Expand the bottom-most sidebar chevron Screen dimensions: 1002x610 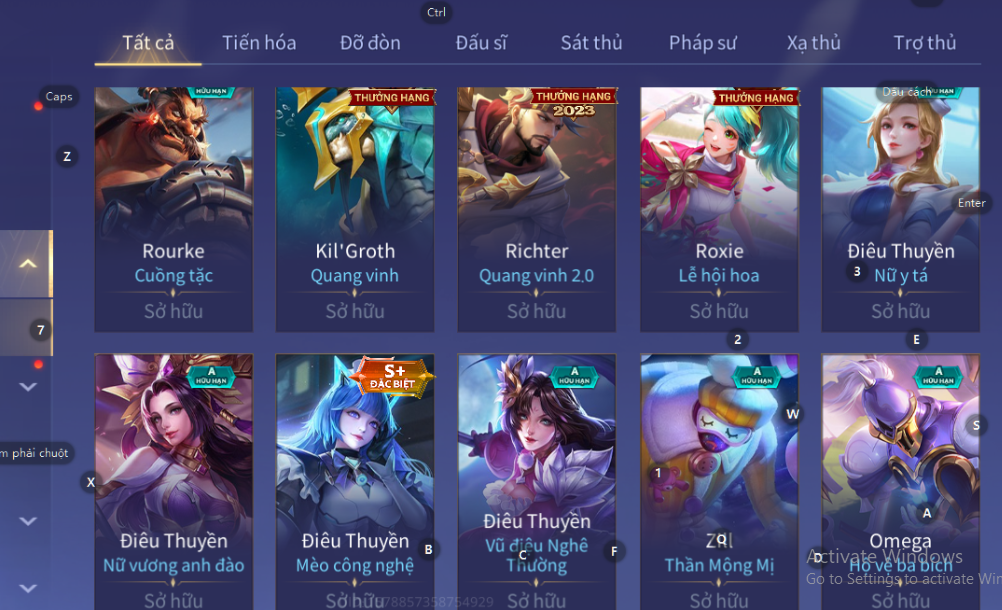[27, 588]
